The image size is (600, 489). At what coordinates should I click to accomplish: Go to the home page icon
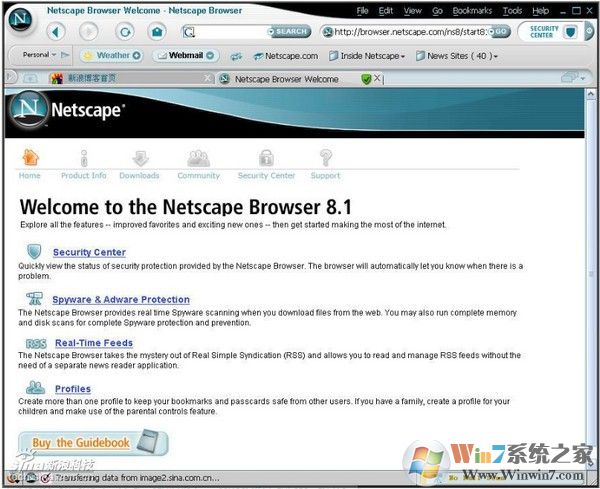(x=157, y=32)
